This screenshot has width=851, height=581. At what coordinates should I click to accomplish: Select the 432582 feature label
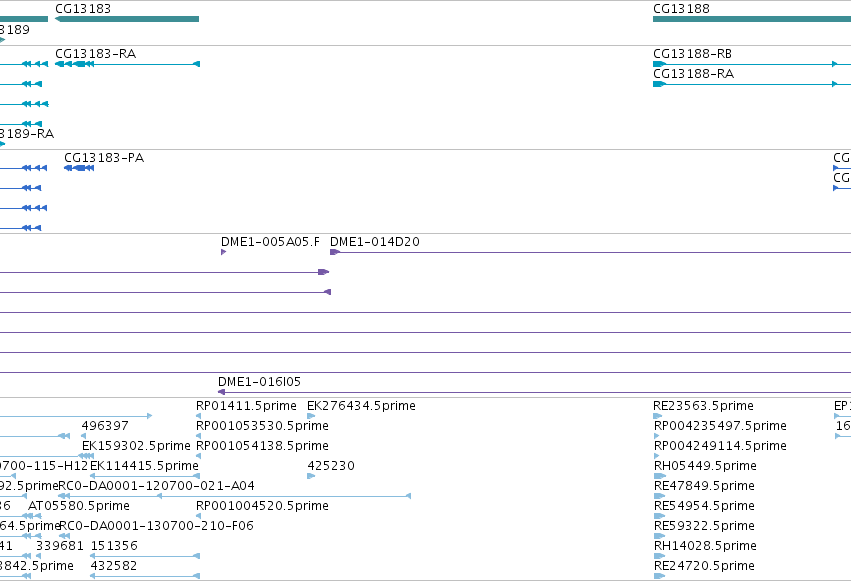[x=114, y=566]
